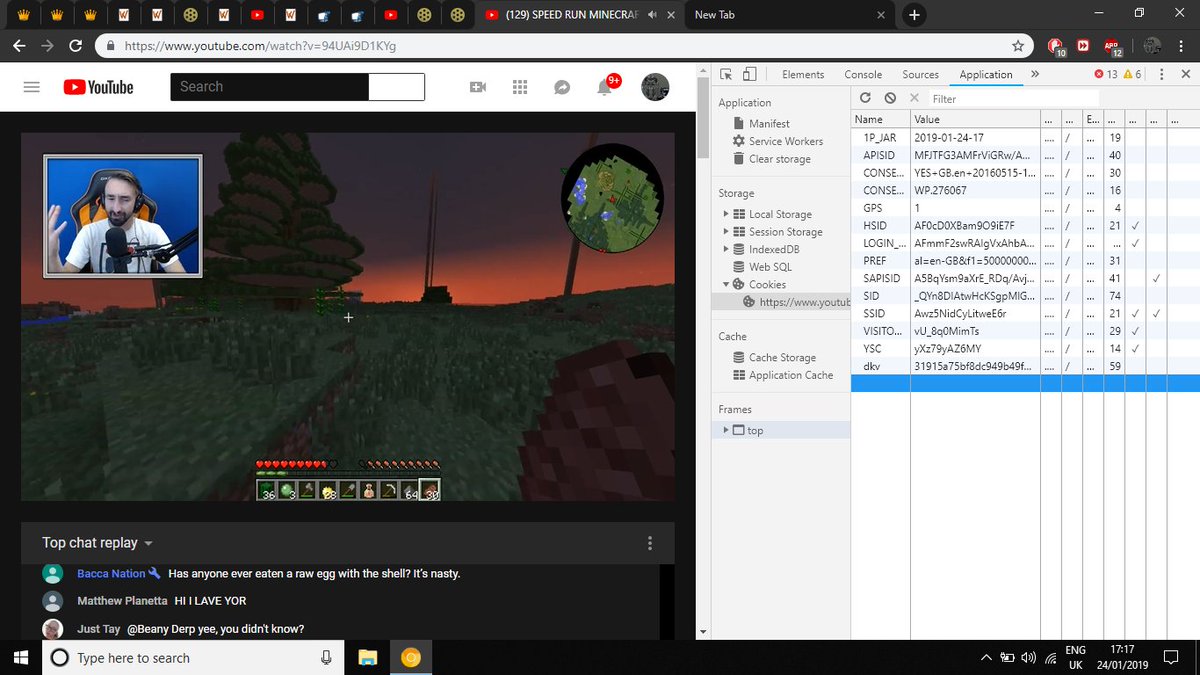Open the Top chat replay dropdown
Screen dimensions: 1200x675
[98, 543]
